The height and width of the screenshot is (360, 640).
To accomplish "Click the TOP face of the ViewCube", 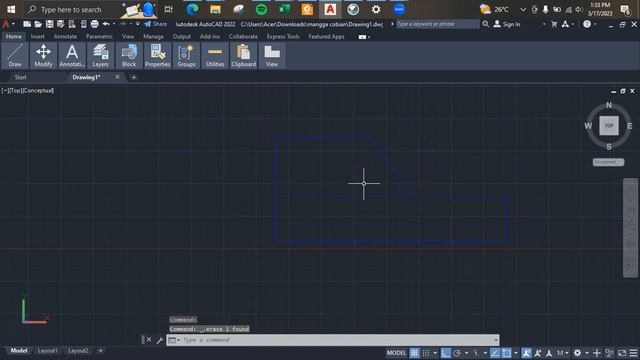I will tap(609, 125).
